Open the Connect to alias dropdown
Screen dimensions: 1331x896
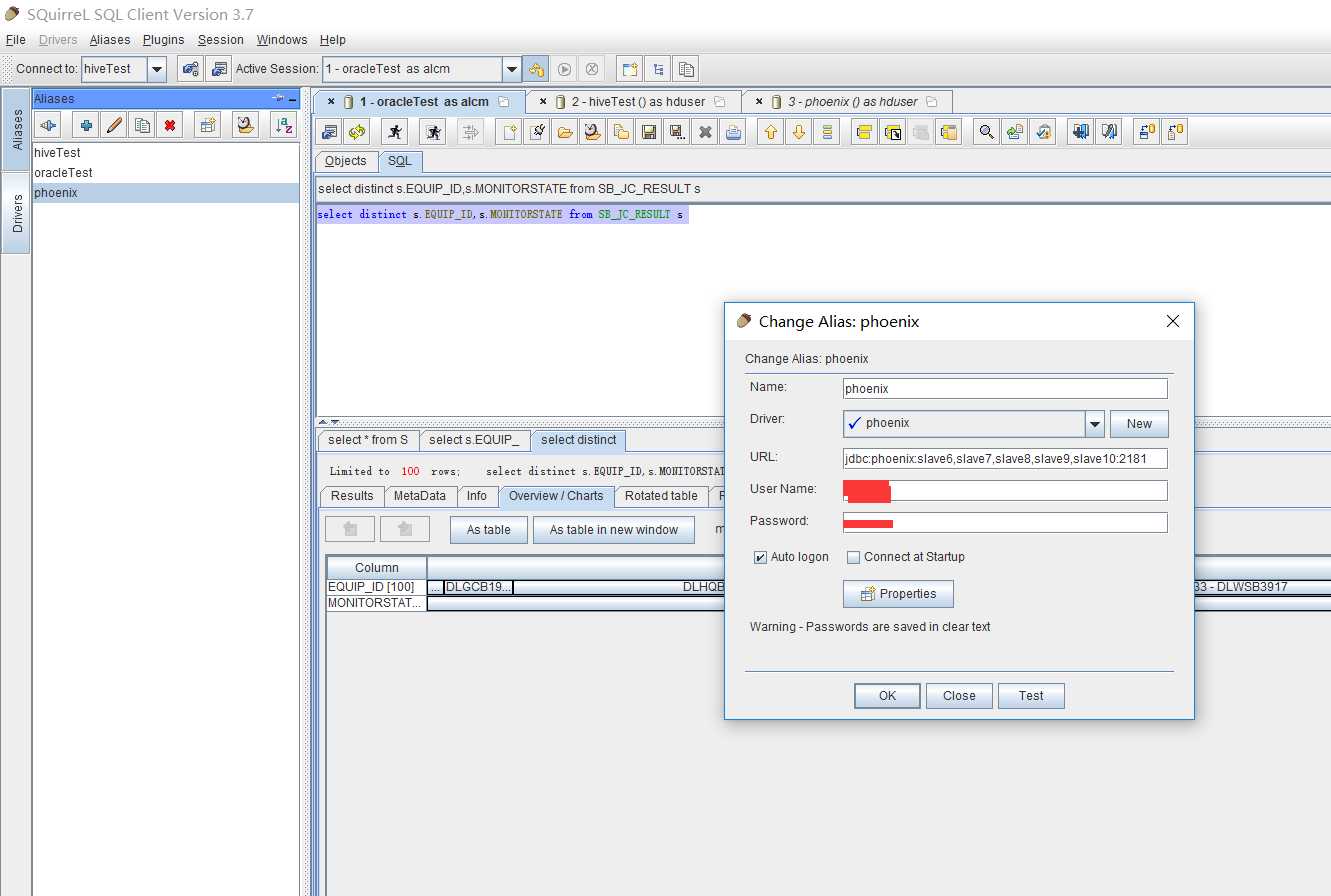[157, 69]
